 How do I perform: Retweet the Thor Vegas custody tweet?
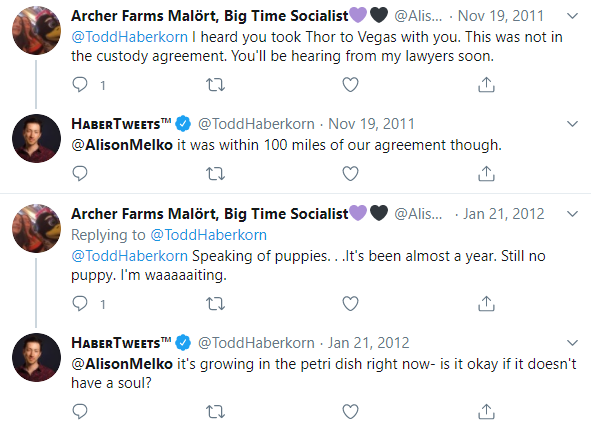tap(215, 85)
